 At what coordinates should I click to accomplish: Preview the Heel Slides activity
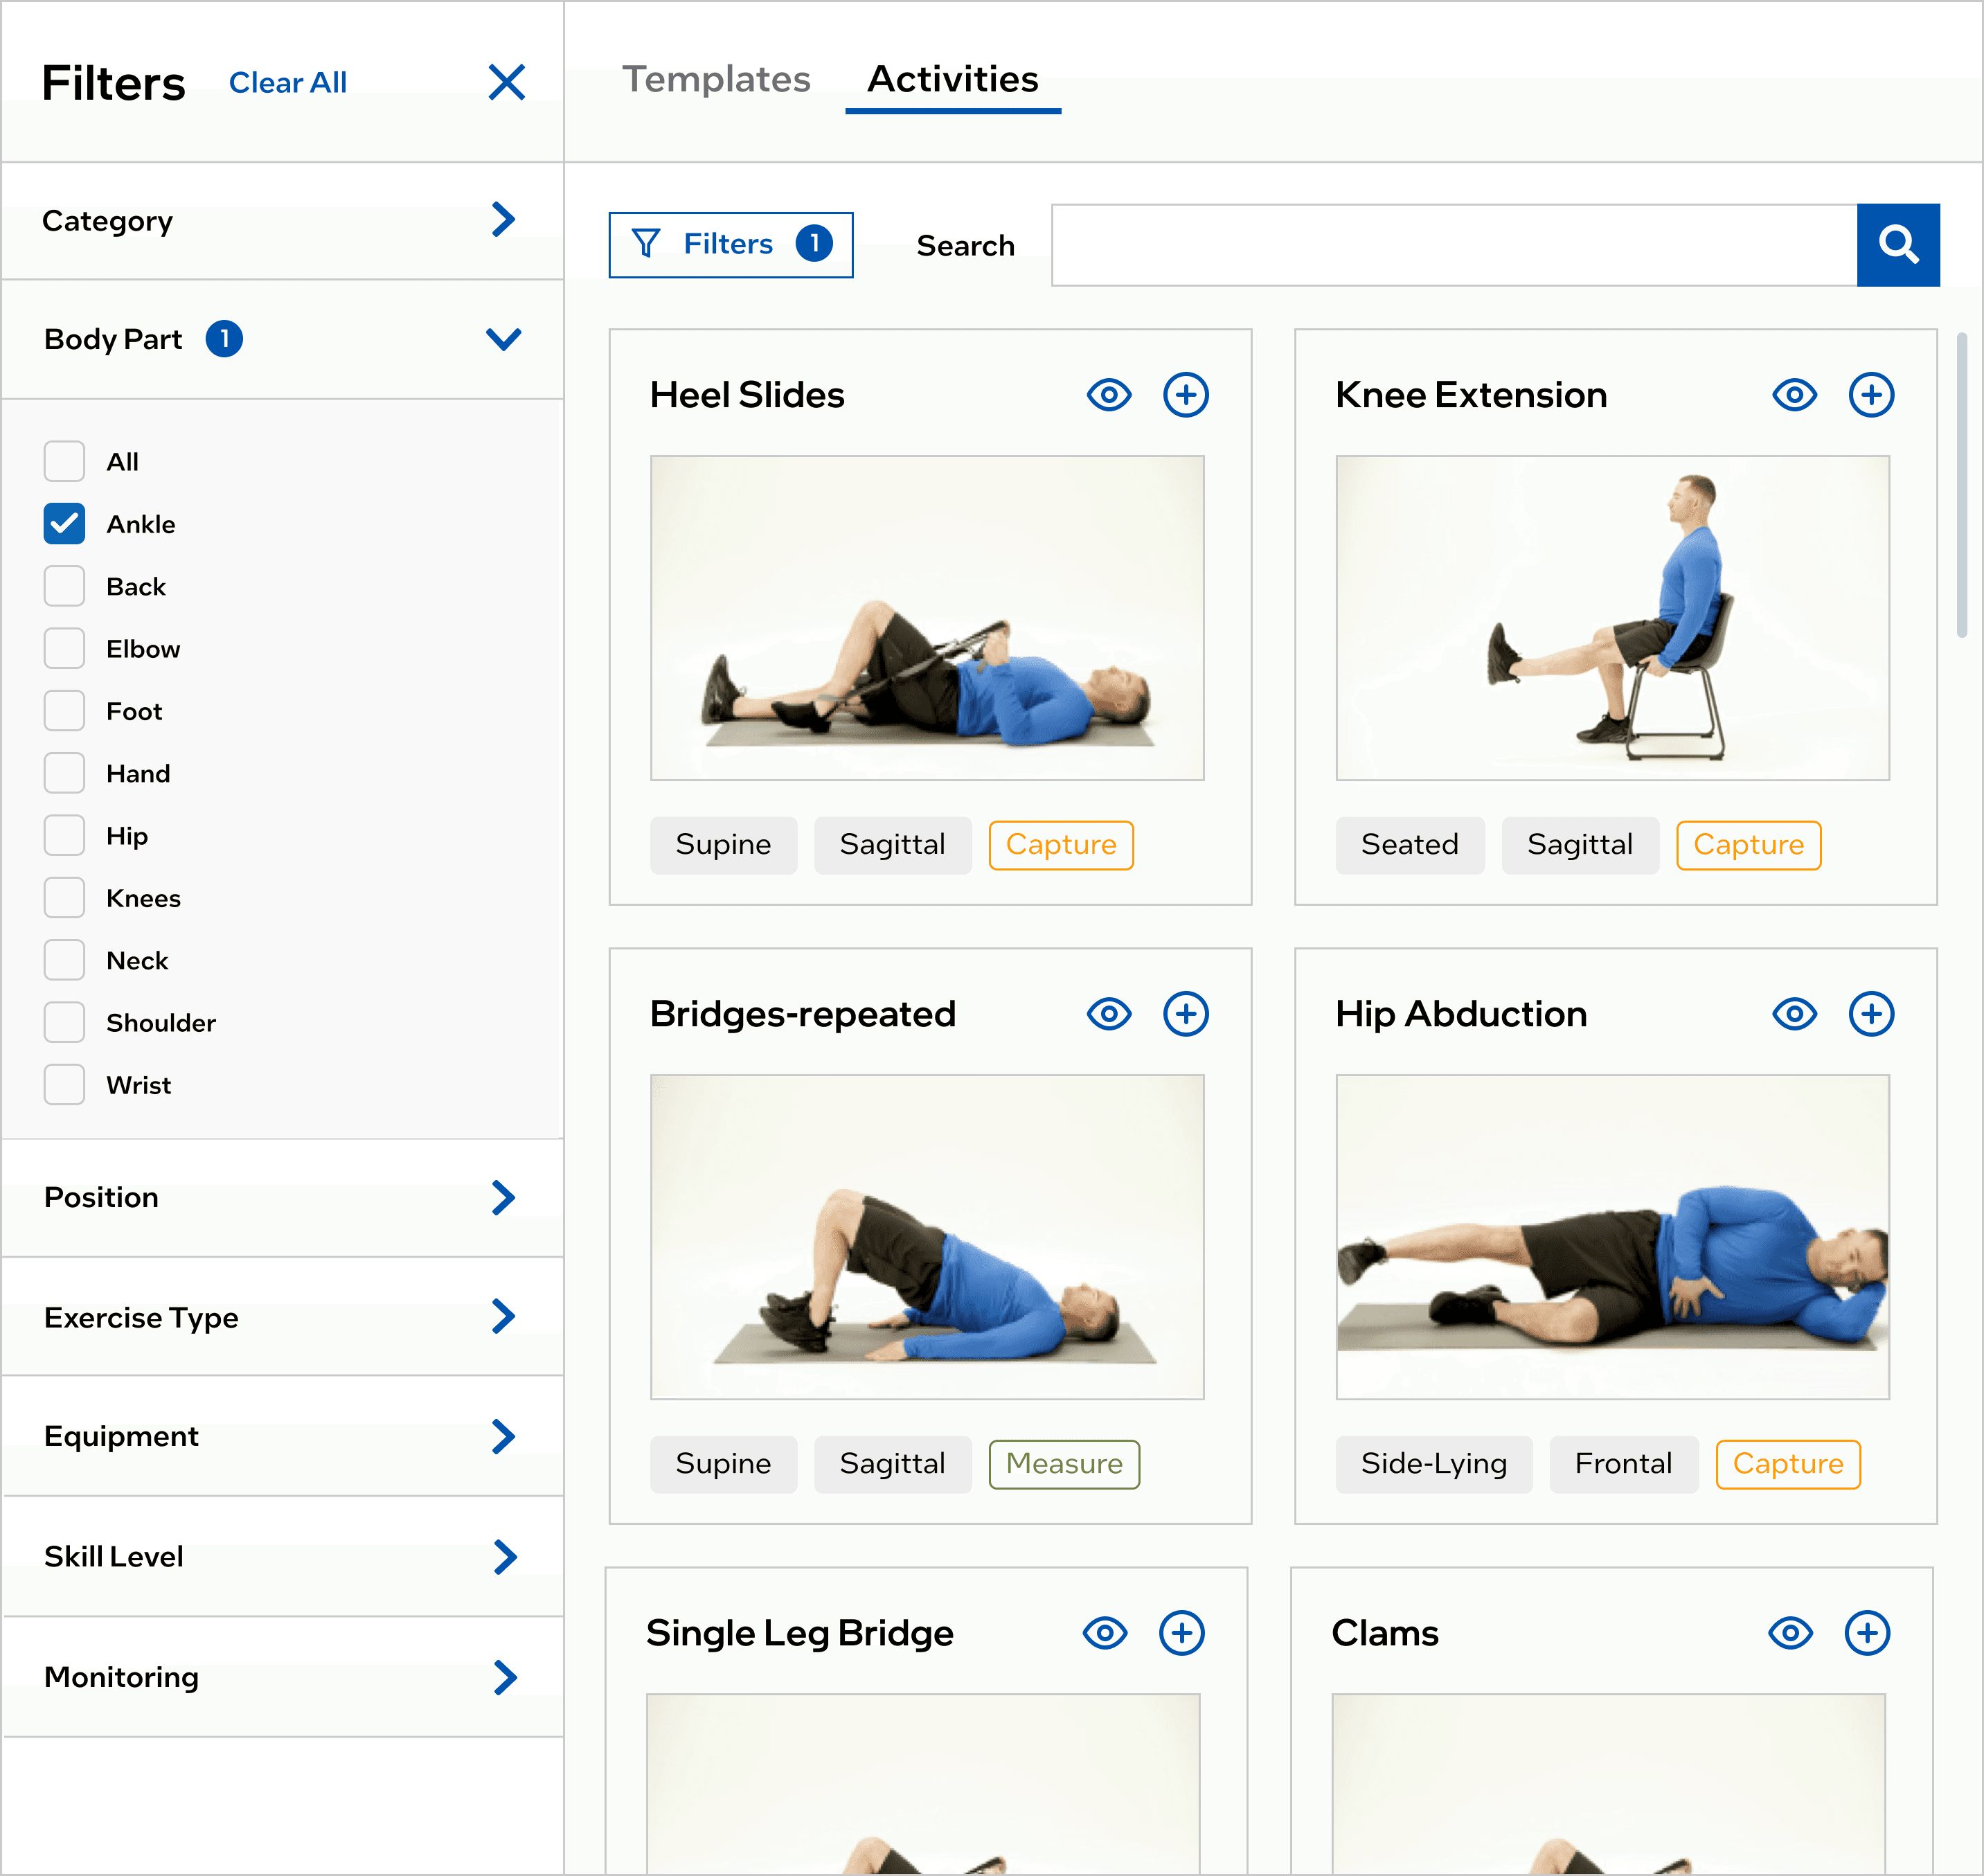(1108, 395)
